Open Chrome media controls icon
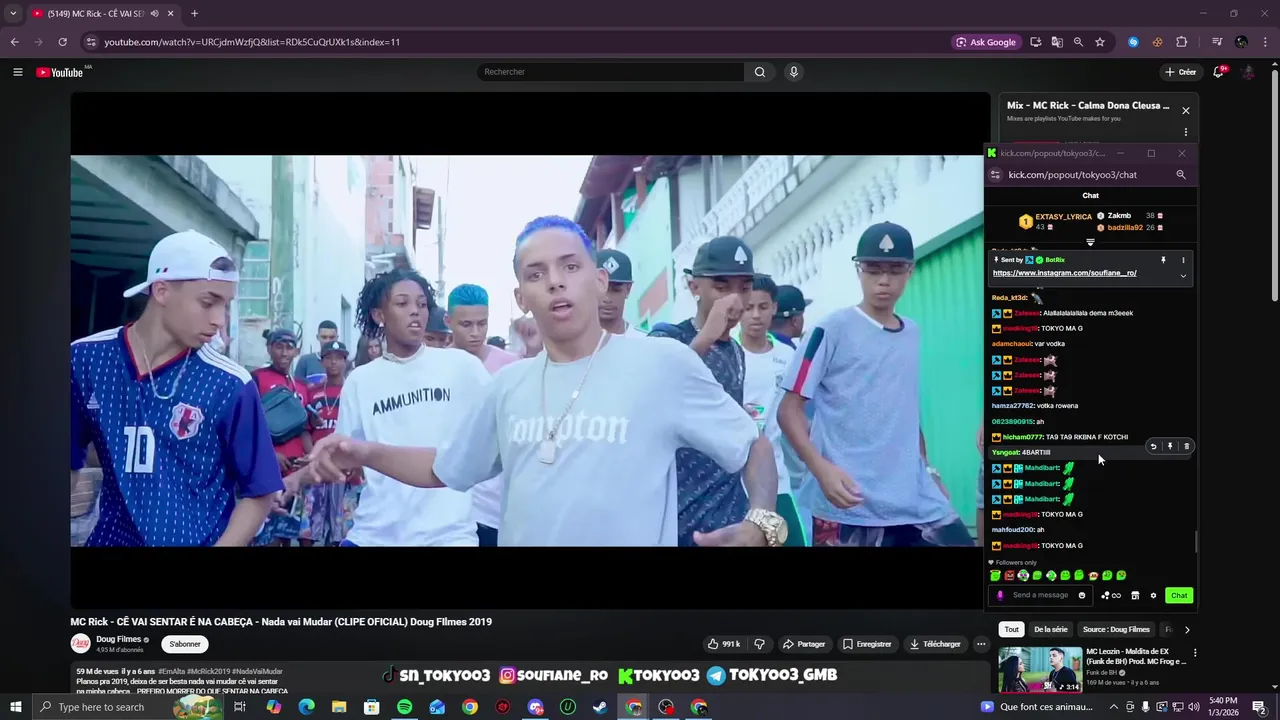The width and height of the screenshot is (1280, 720). pos(1217,42)
